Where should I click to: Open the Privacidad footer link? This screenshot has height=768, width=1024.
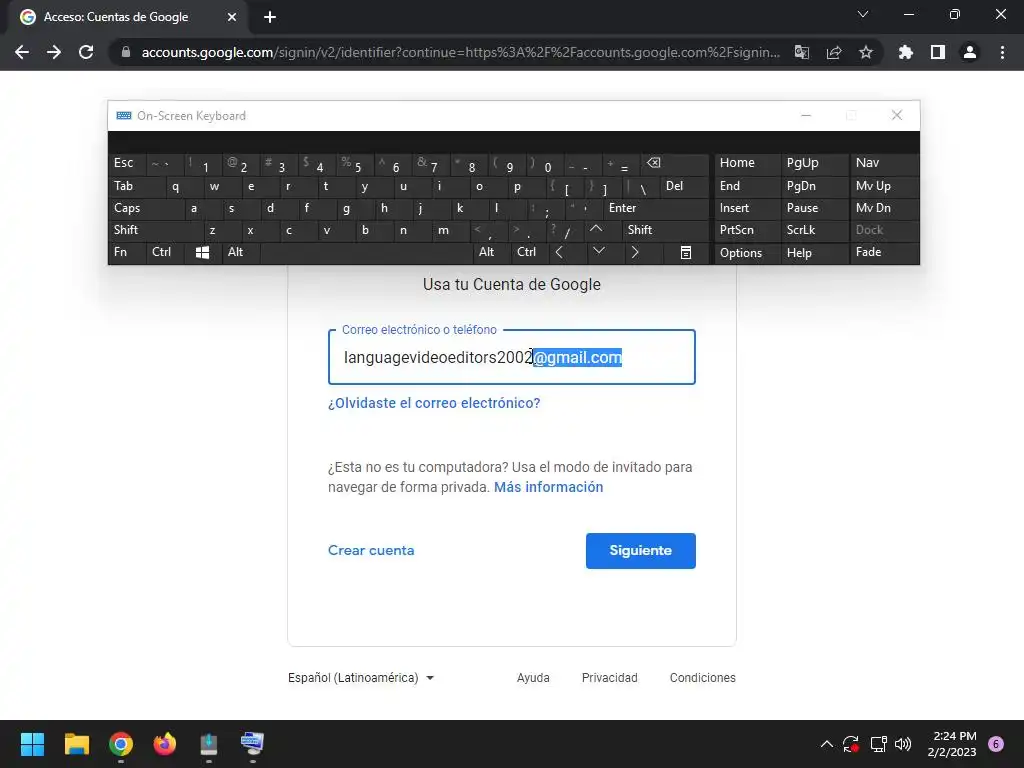click(x=609, y=678)
